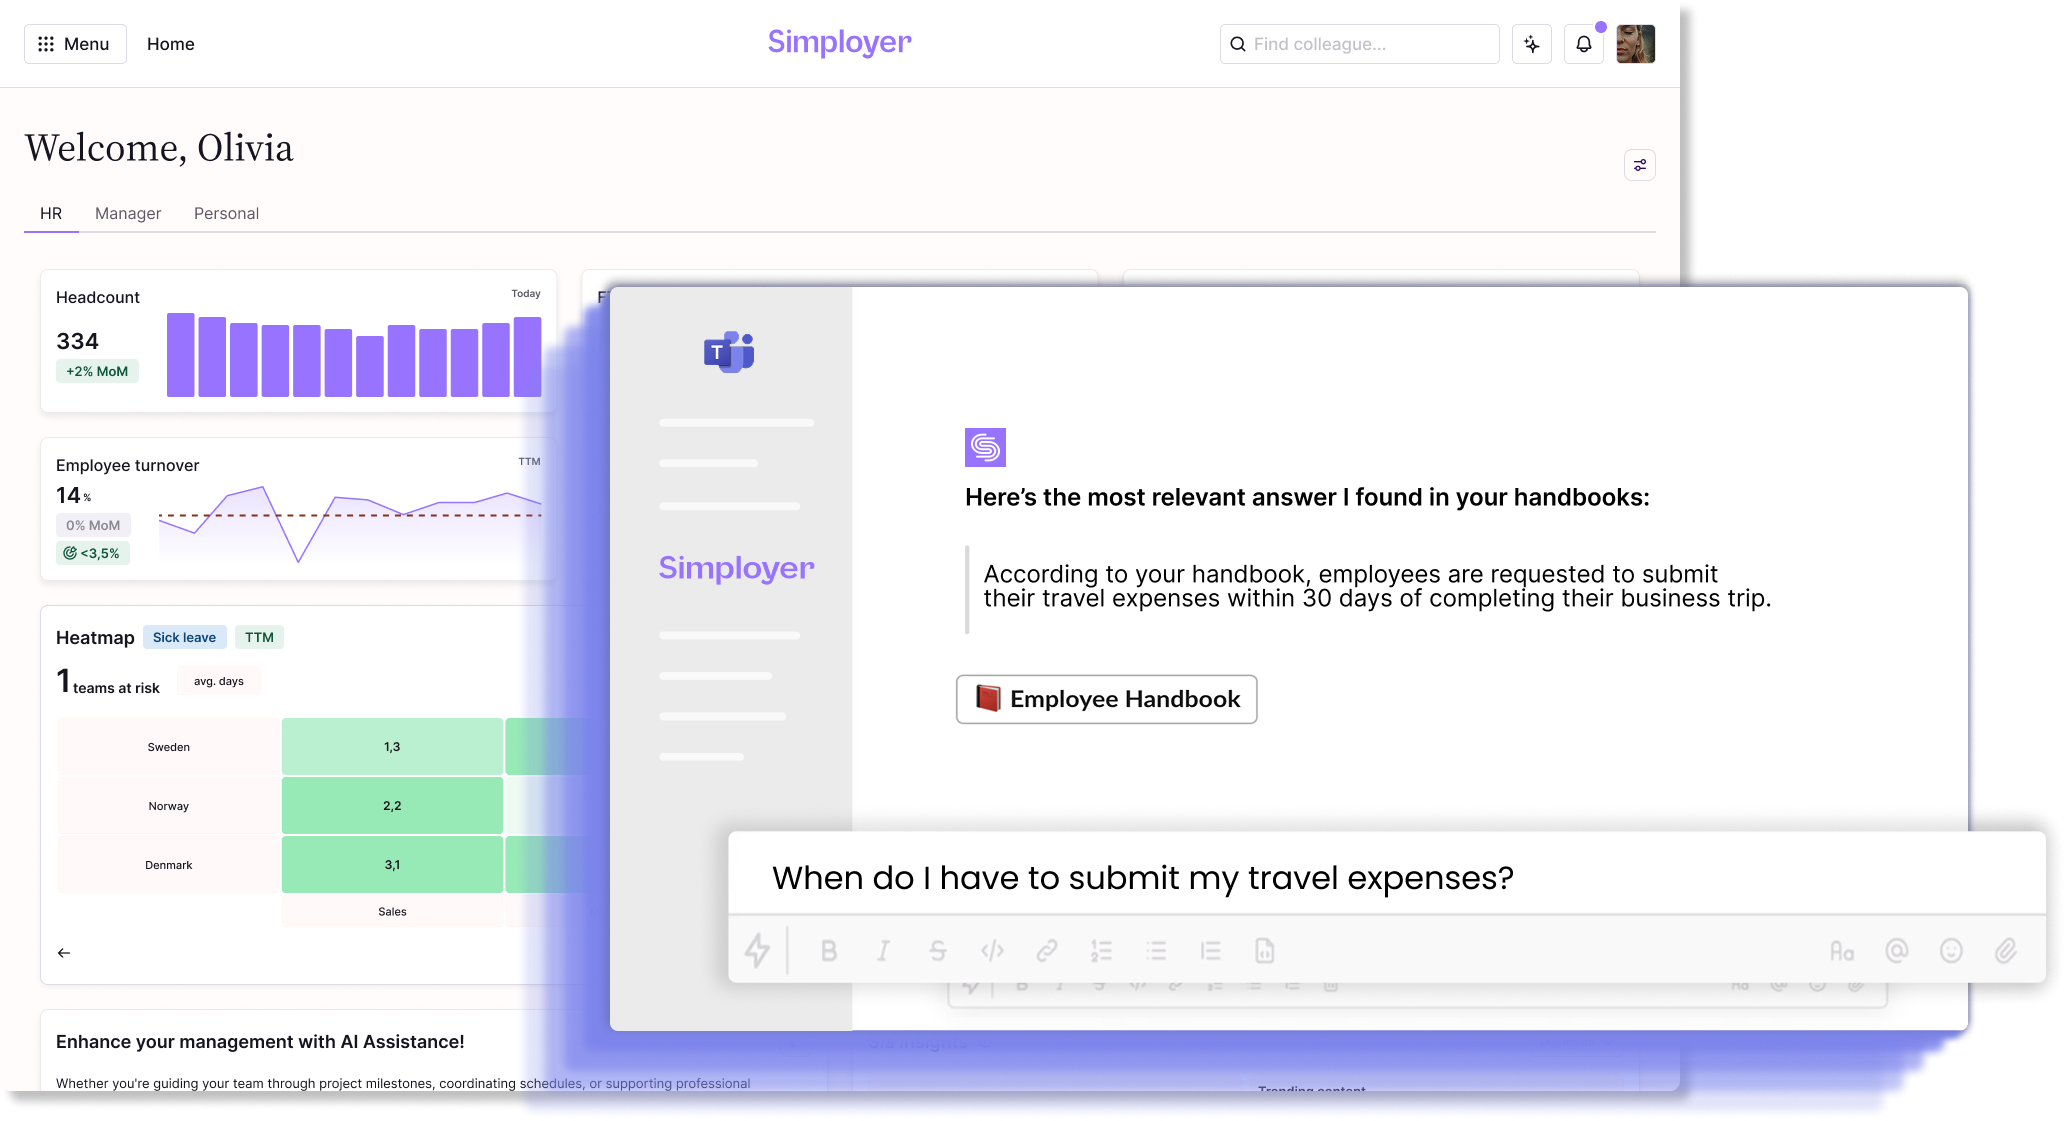The image size is (2068, 1121).
Task: Click the Find colleague search field
Action: [1360, 44]
